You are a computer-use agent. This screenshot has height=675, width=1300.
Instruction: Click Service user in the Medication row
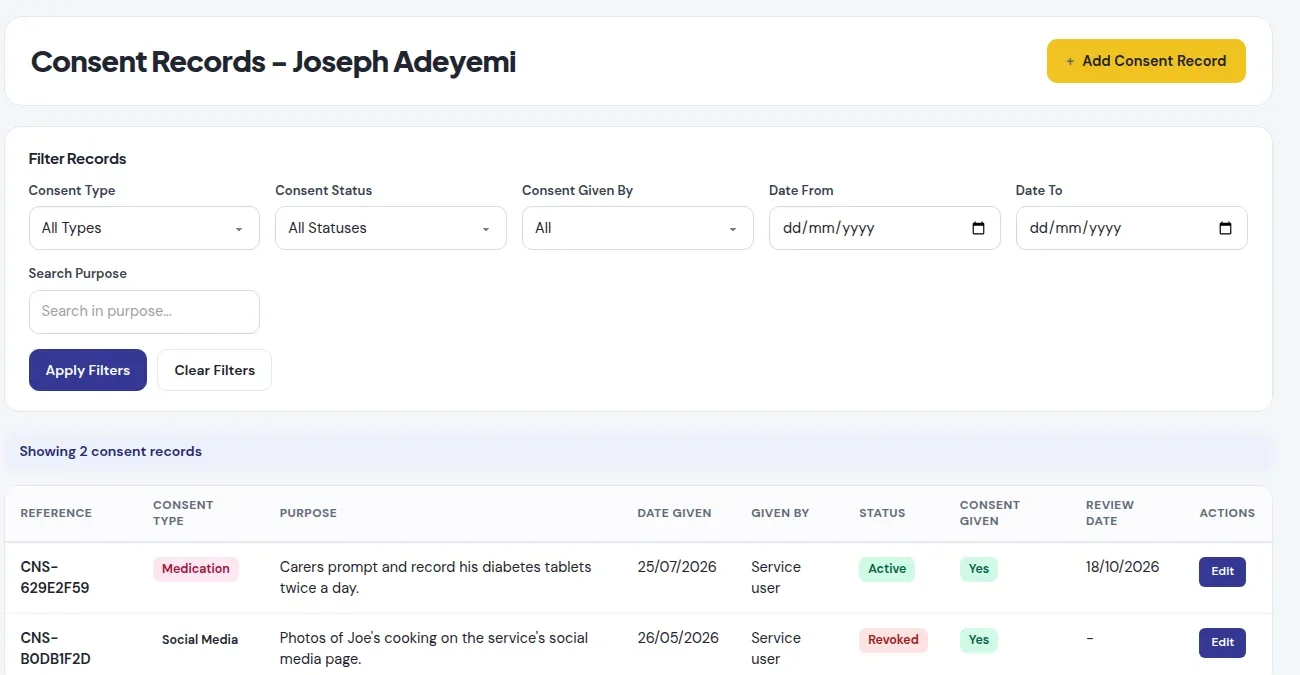tap(776, 578)
